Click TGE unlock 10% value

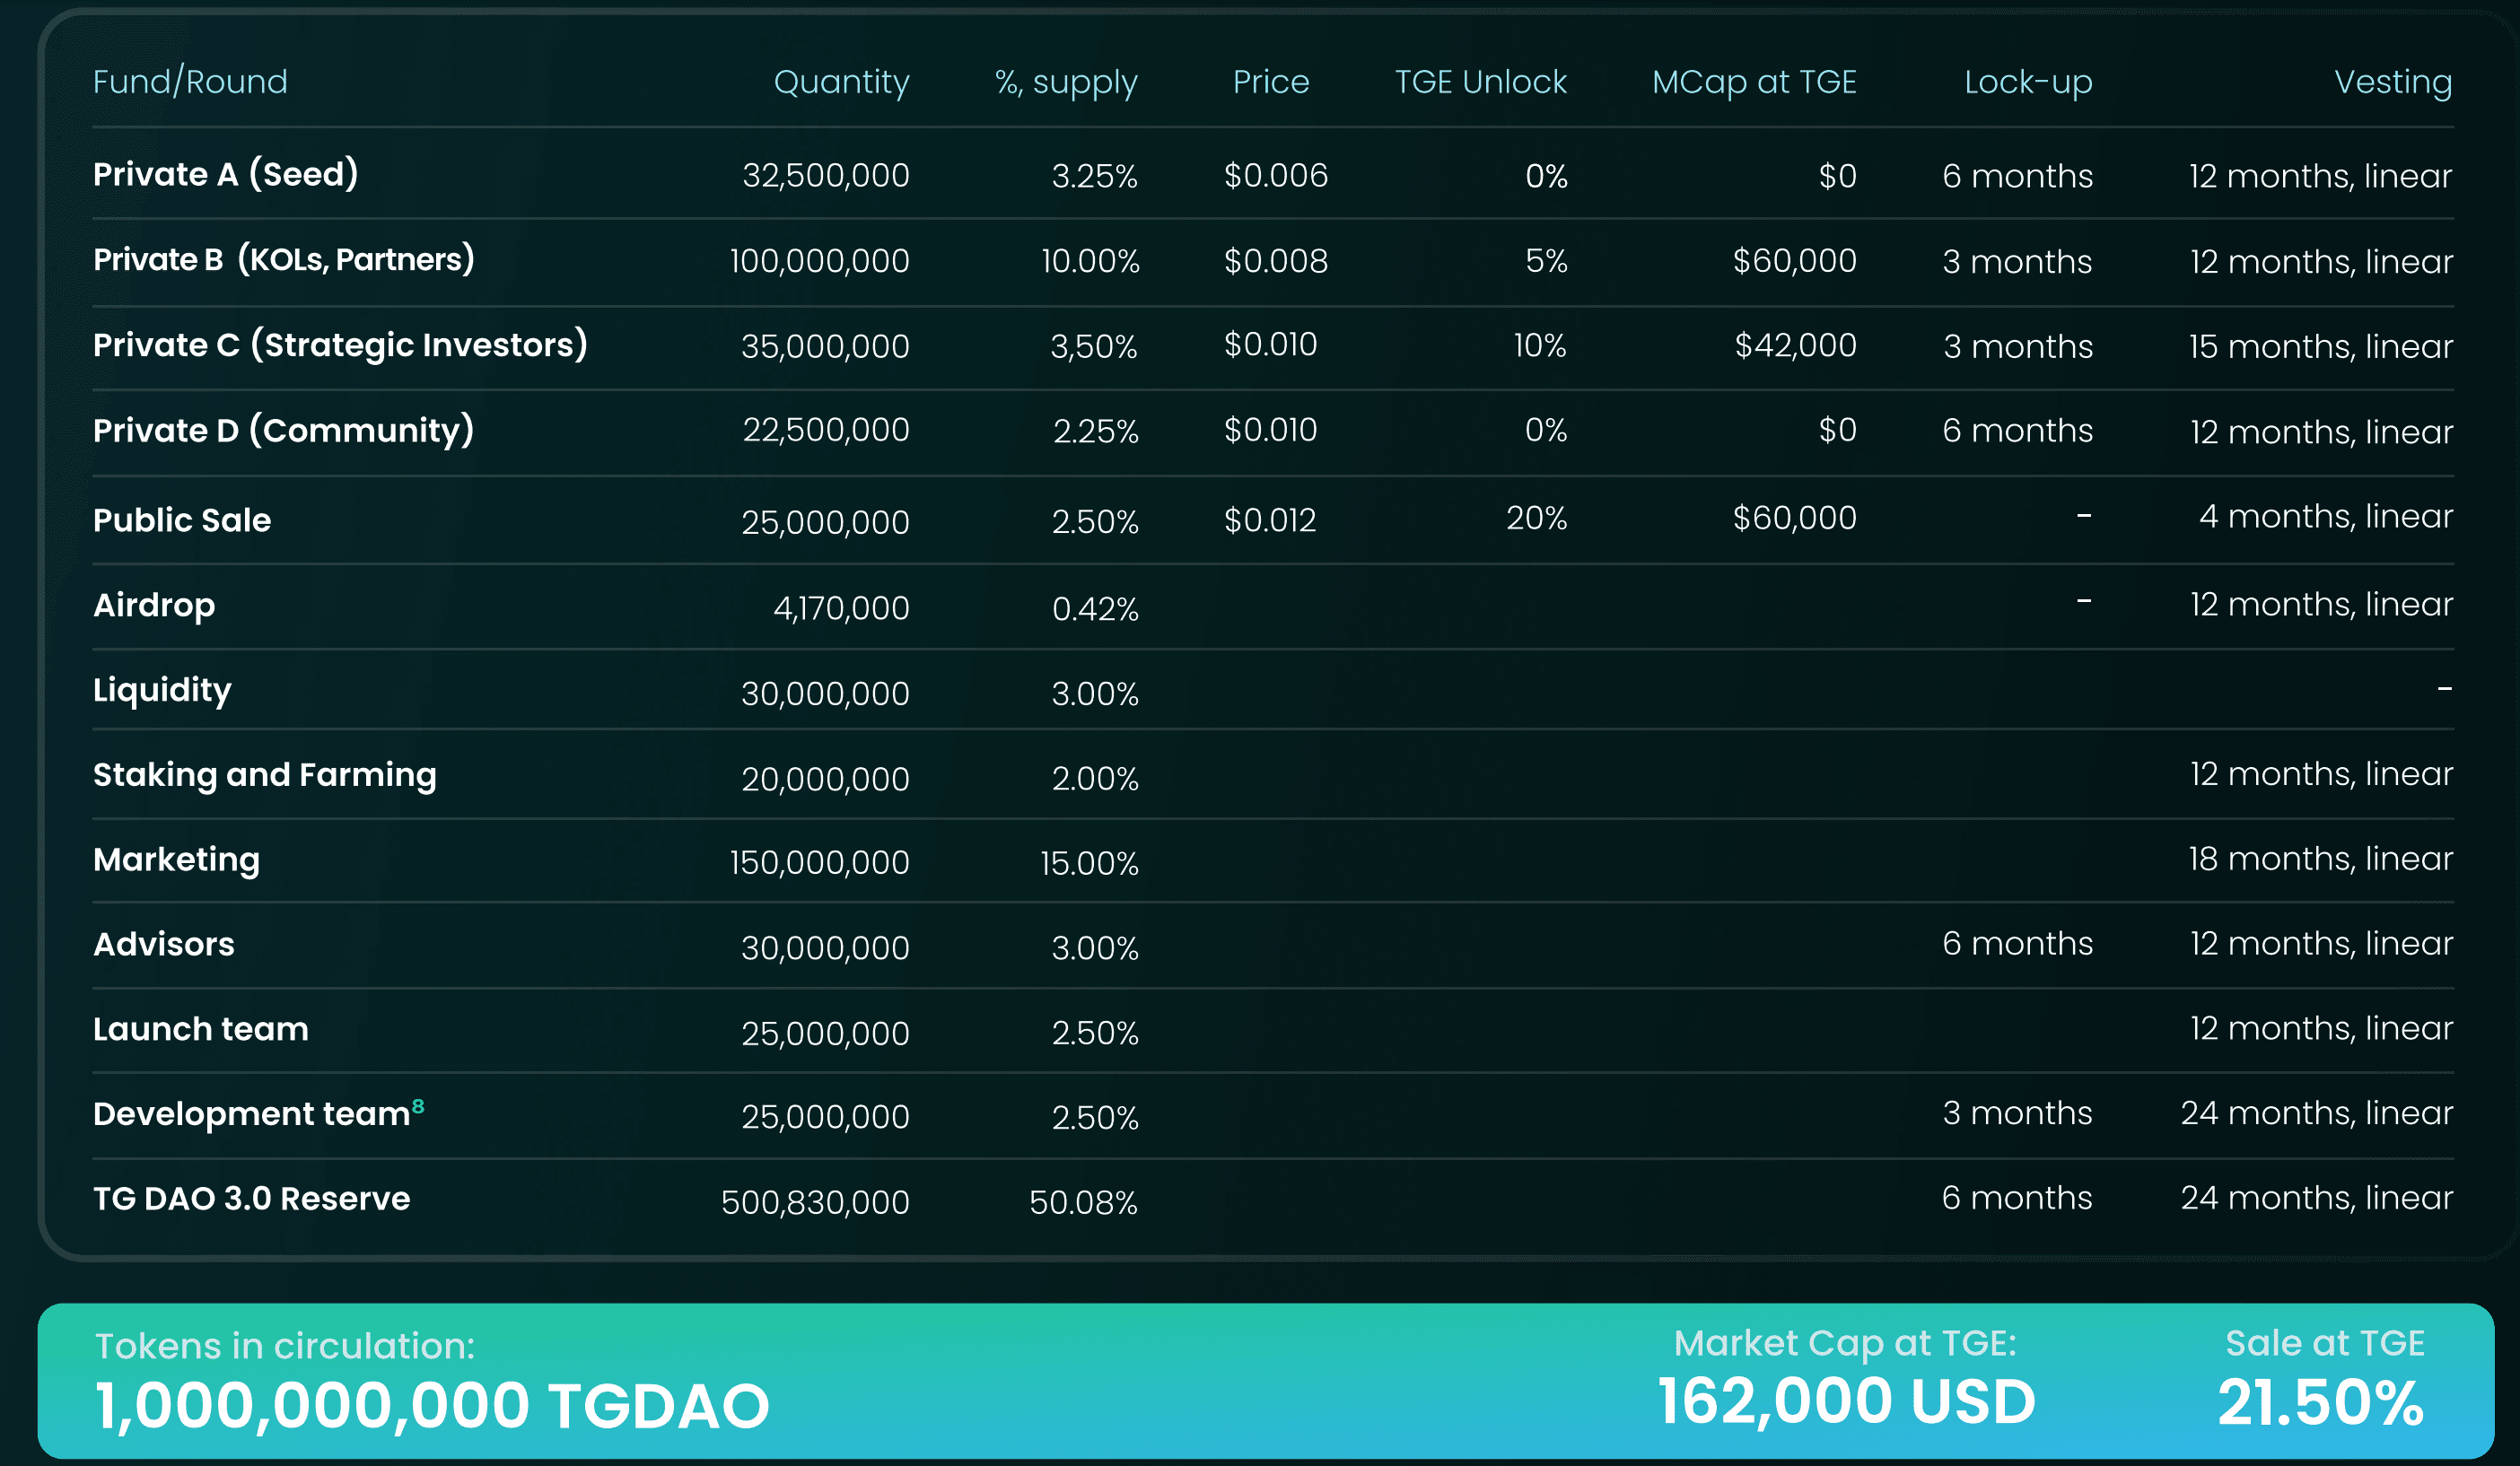pyautogui.click(x=1539, y=346)
